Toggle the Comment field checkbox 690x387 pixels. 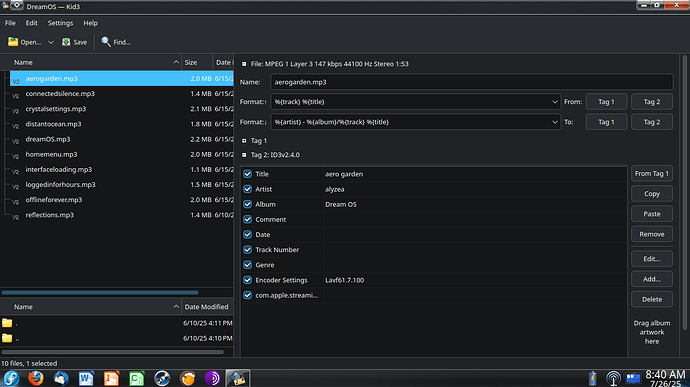tap(247, 219)
